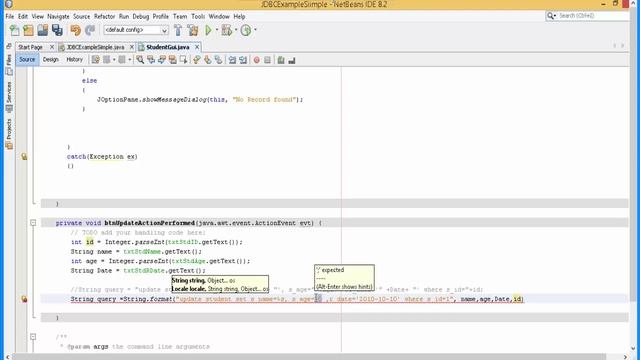Switch to the JDBCExampleSimple.java tab
Screen dimensions: 640x360
tap(95, 47)
